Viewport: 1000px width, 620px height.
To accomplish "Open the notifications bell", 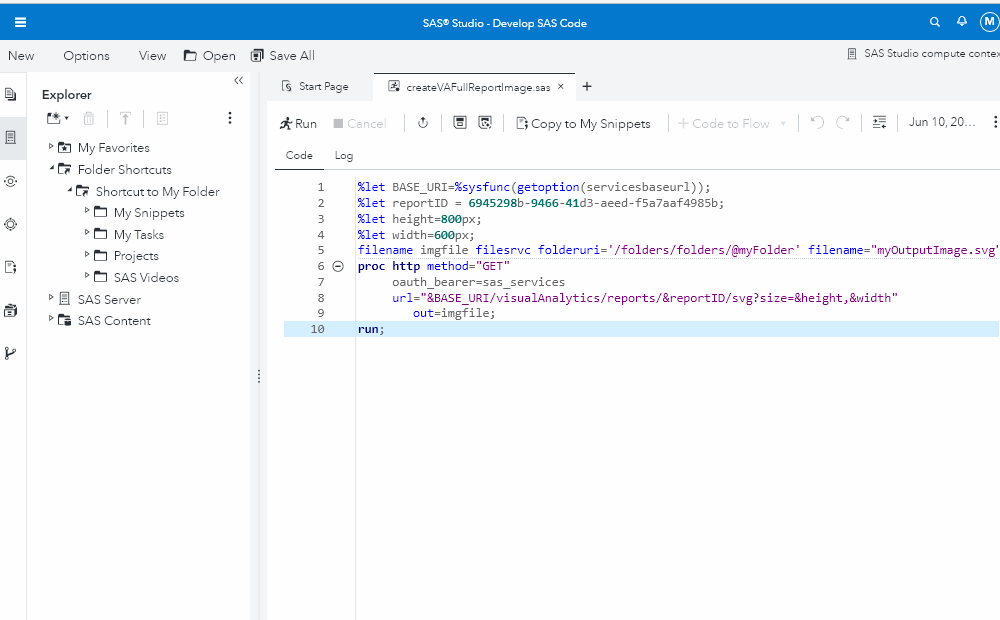I will tap(961, 21).
